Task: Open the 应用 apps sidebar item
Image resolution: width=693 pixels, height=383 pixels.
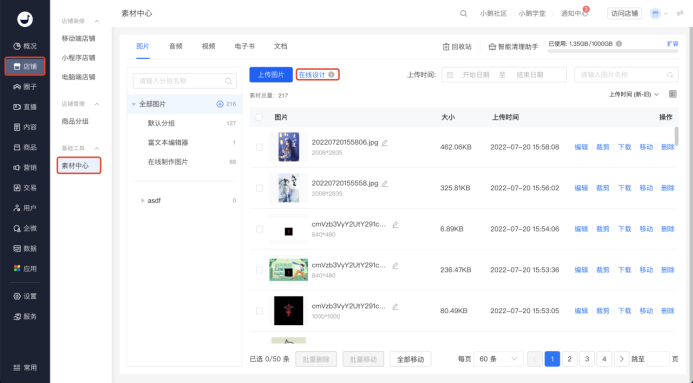Action: pyautogui.click(x=25, y=269)
